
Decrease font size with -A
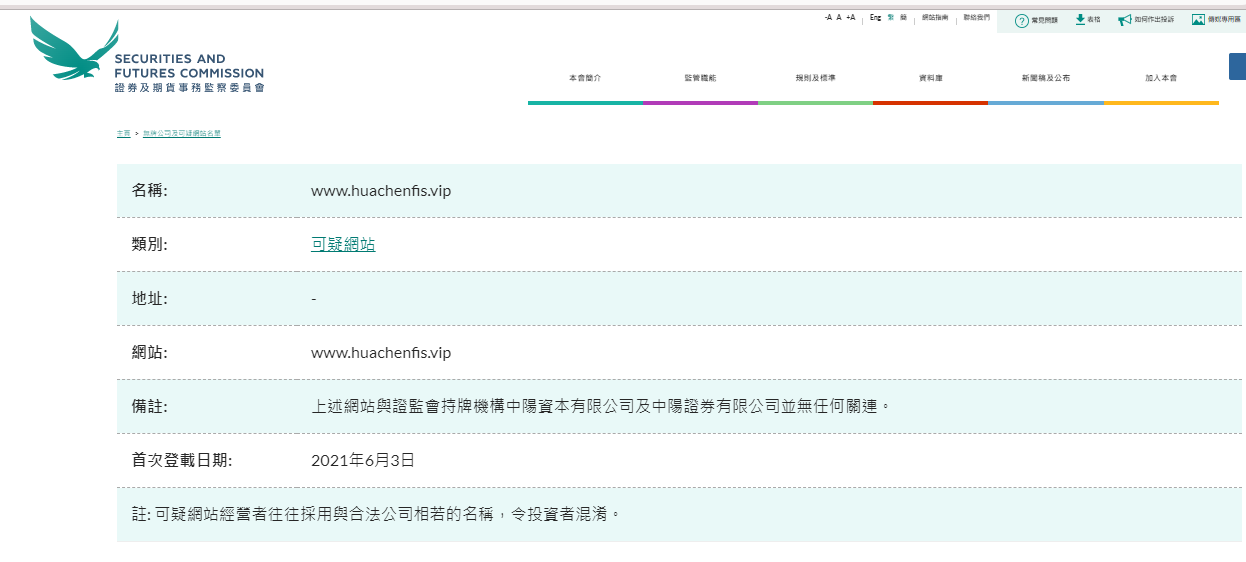tap(828, 18)
